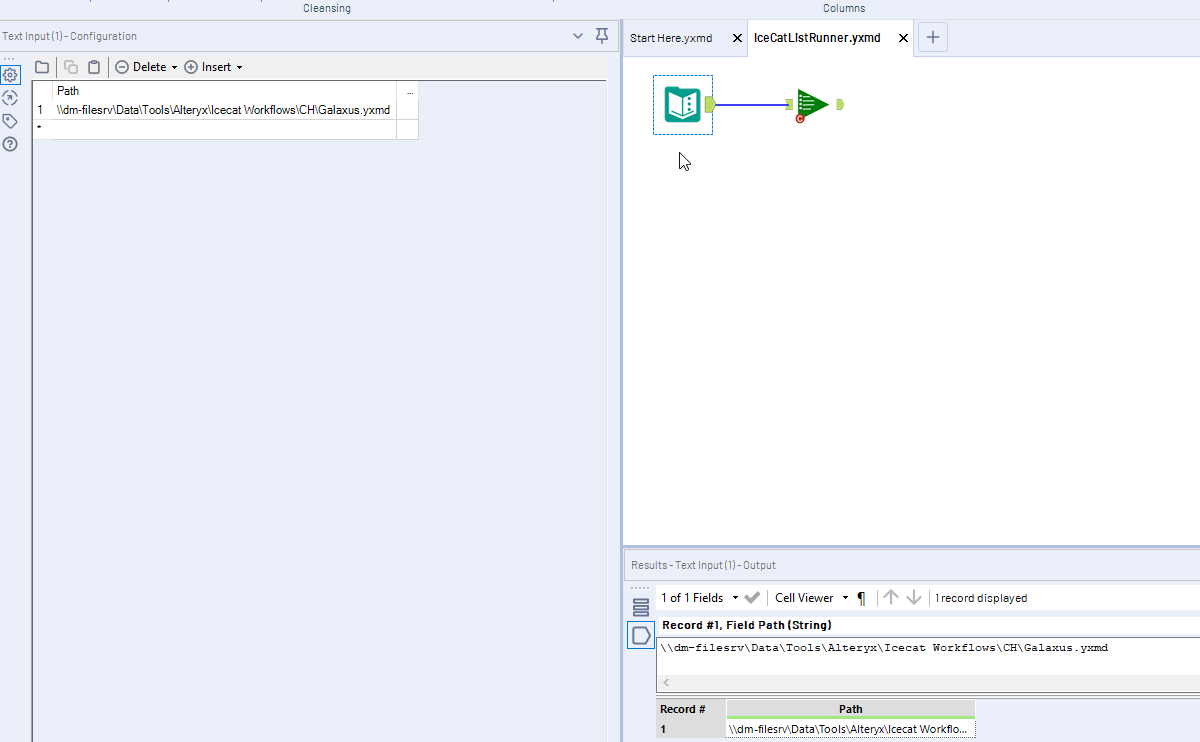The width and height of the screenshot is (1200, 742).
Task: Open the folder icon in Text Input configuration
Action: coord(41,66)
